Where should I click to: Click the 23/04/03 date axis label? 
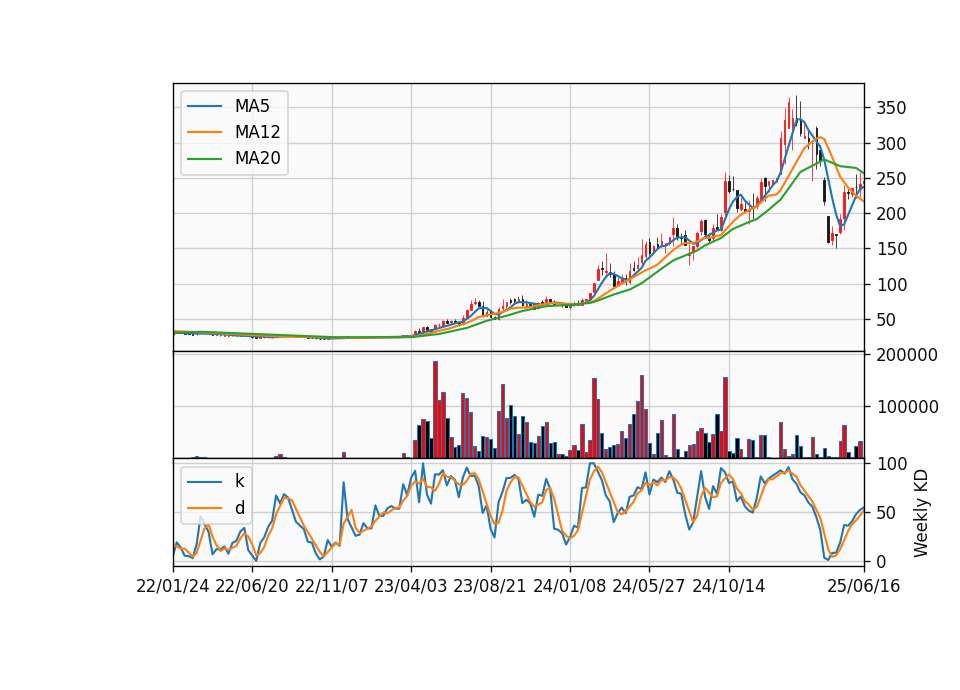point(411,587)
